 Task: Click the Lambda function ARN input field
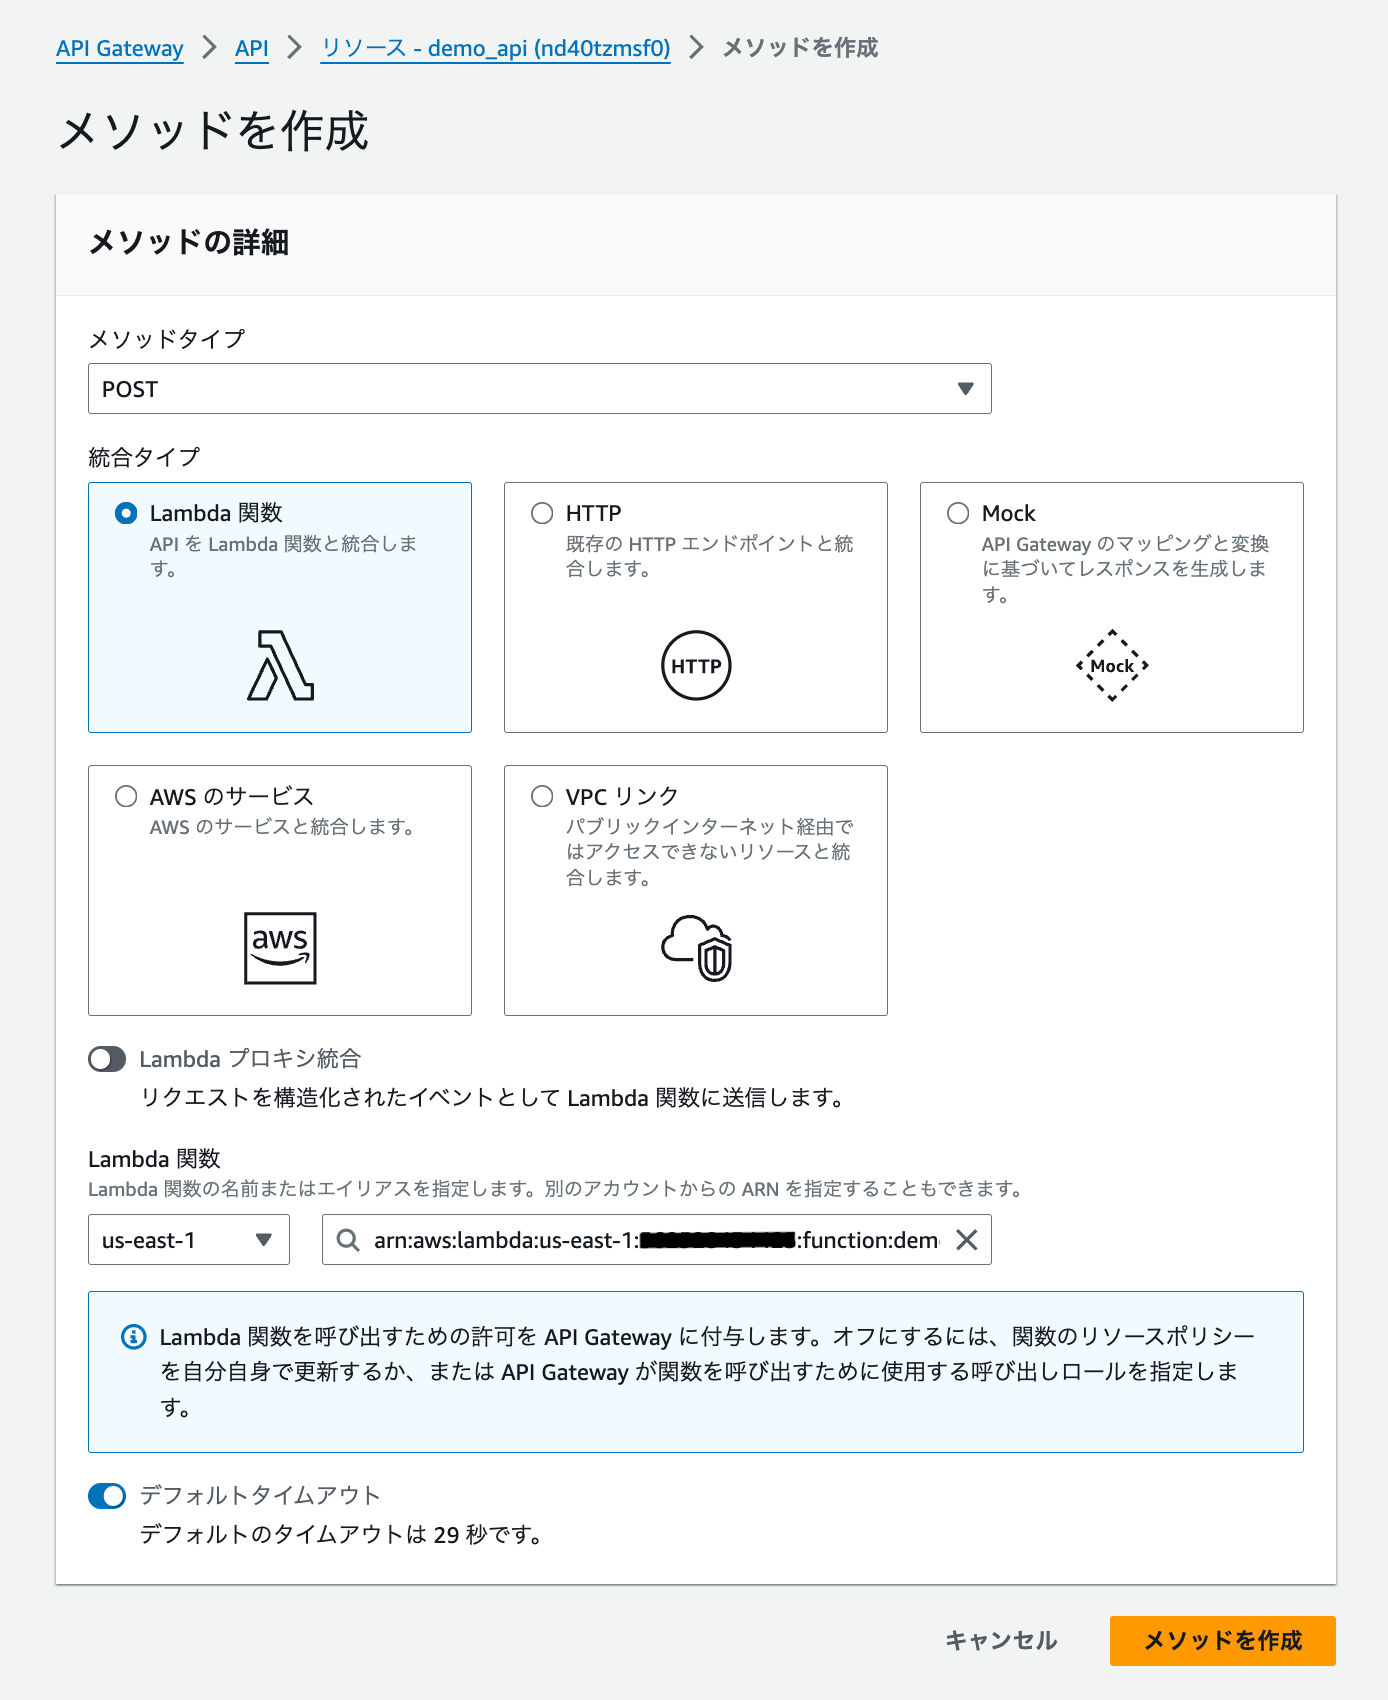pyautogui.click(x=656, y=1240)
